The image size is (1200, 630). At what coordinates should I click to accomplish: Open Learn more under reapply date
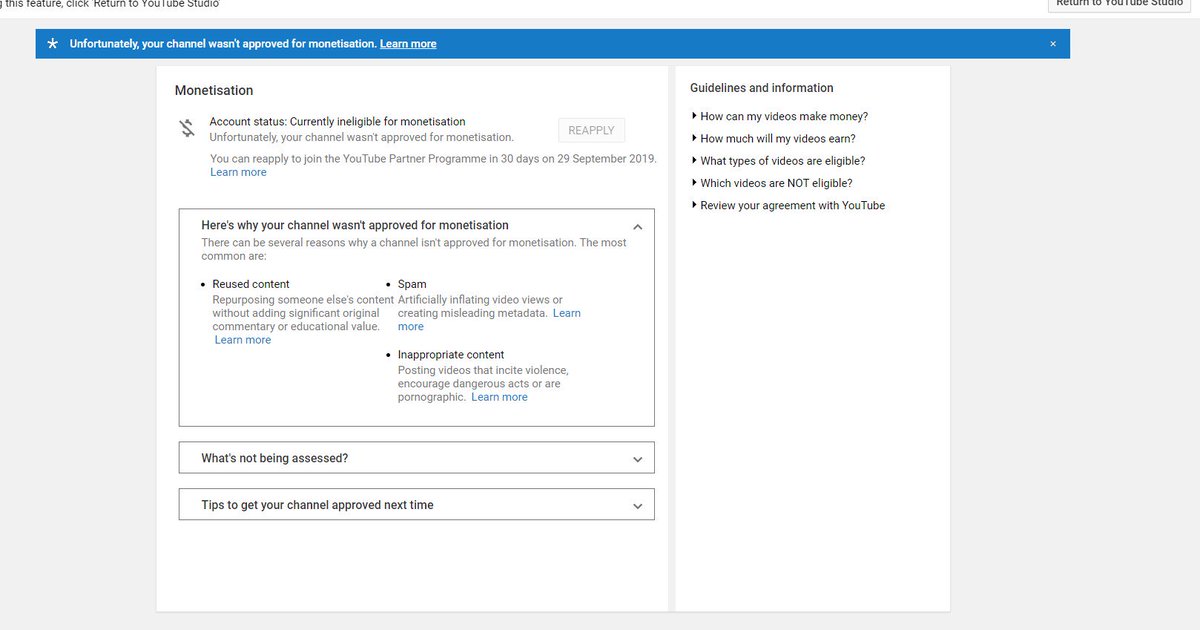coord(238,172)
